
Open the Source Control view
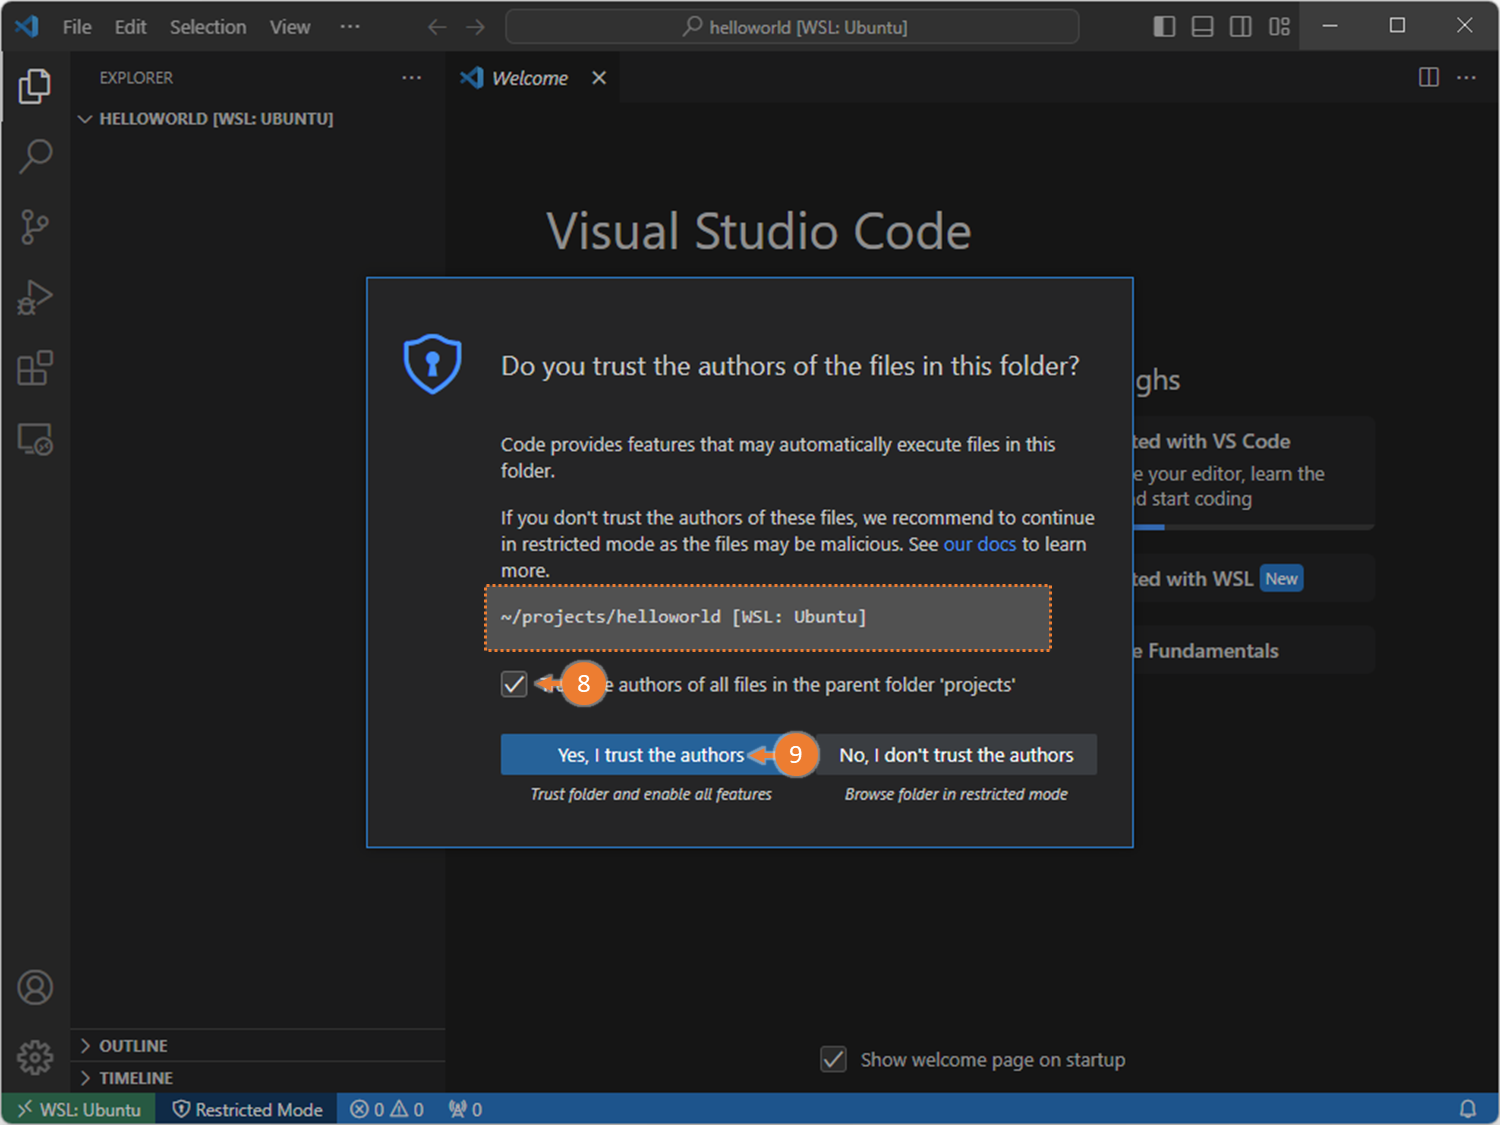click(35, 227)
